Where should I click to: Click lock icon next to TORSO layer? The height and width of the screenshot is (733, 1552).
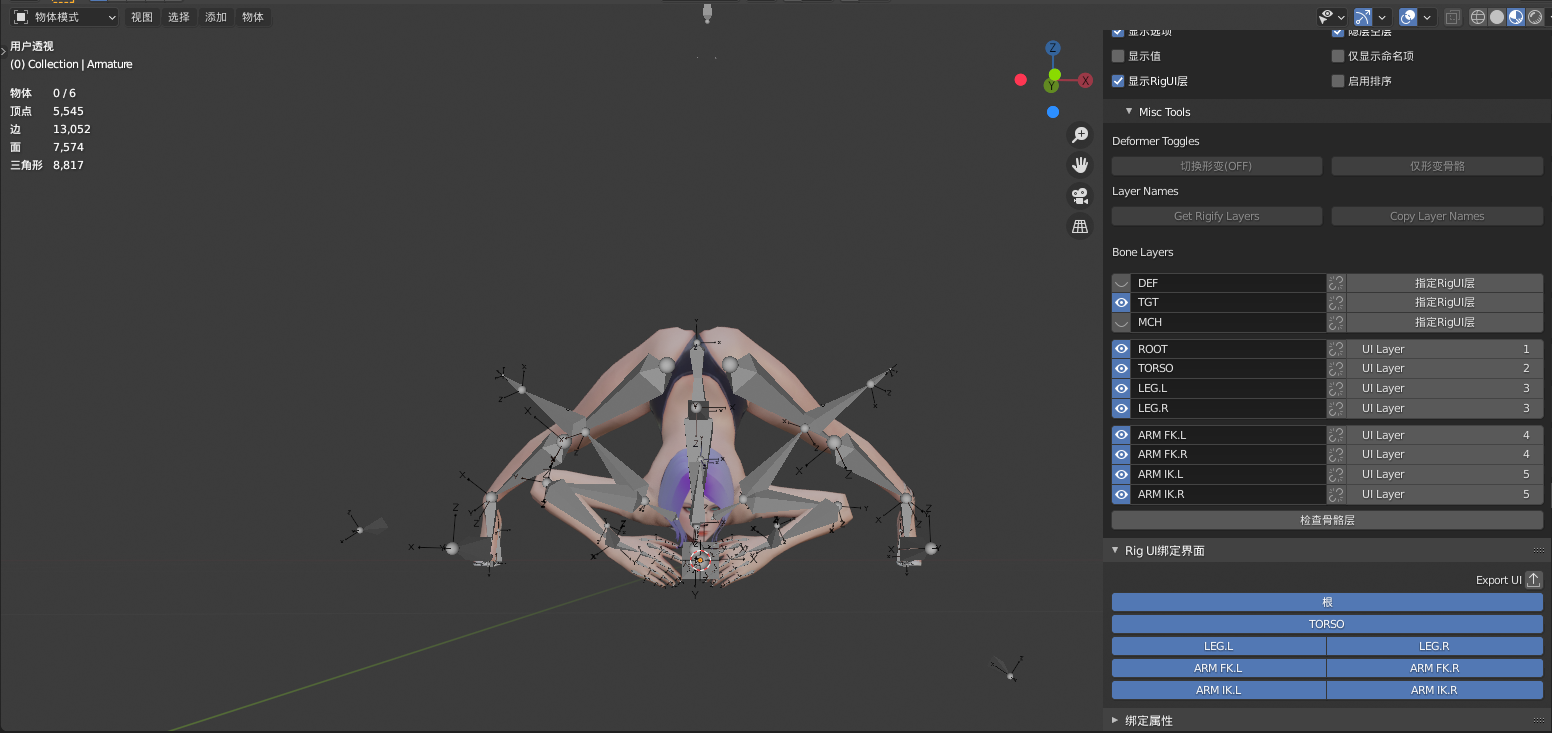[x=1336, y=368]
